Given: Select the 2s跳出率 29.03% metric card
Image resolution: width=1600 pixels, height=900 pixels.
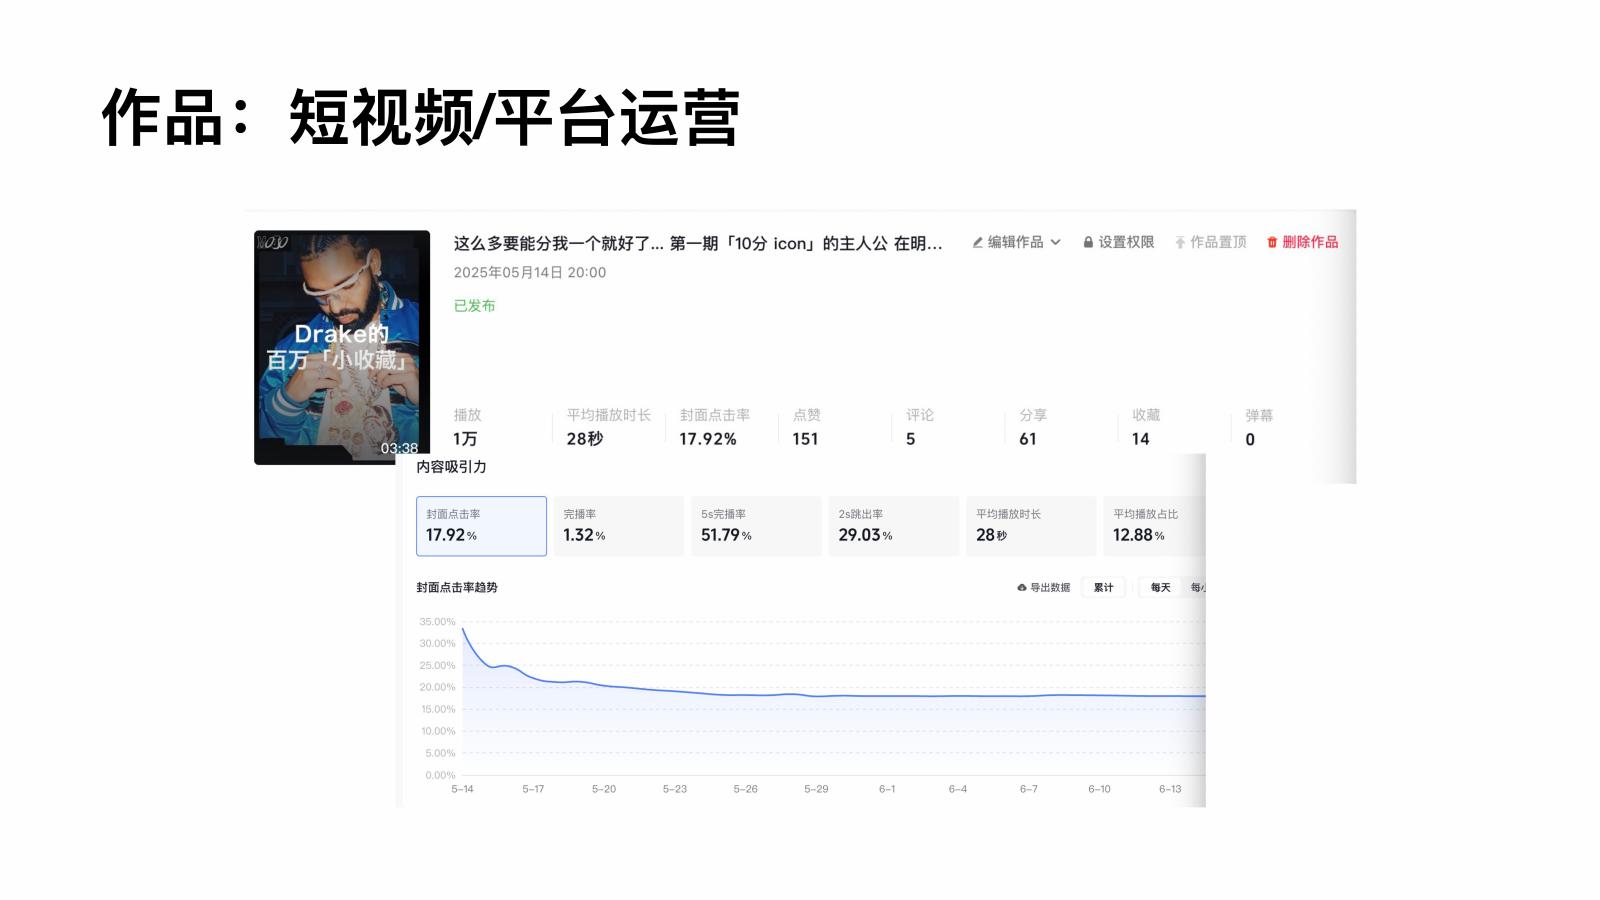Looking at the screenshot, I should (894, 526).
